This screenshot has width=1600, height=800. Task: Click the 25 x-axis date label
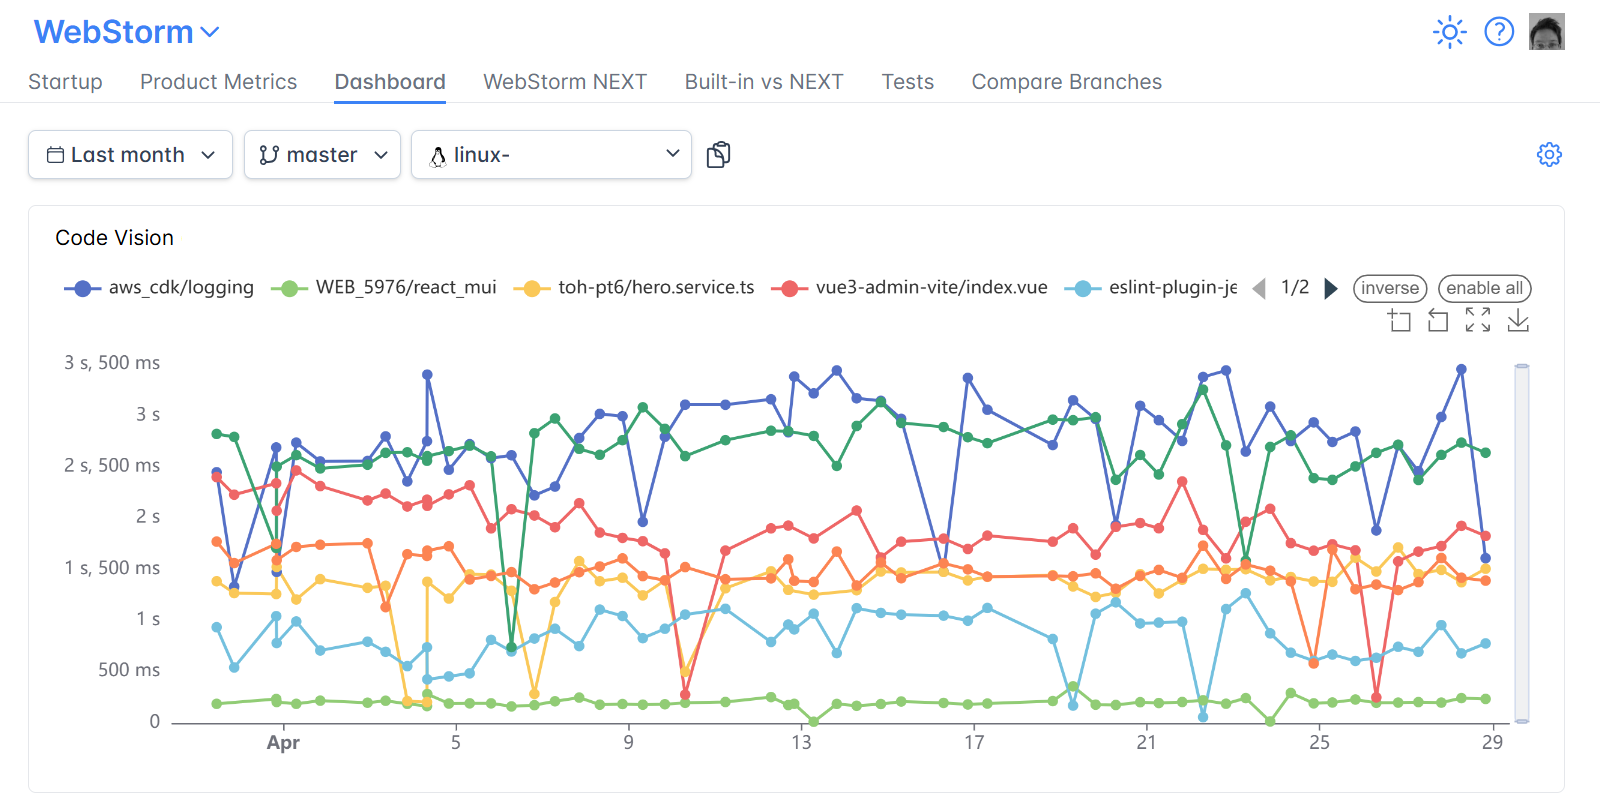1319,742
